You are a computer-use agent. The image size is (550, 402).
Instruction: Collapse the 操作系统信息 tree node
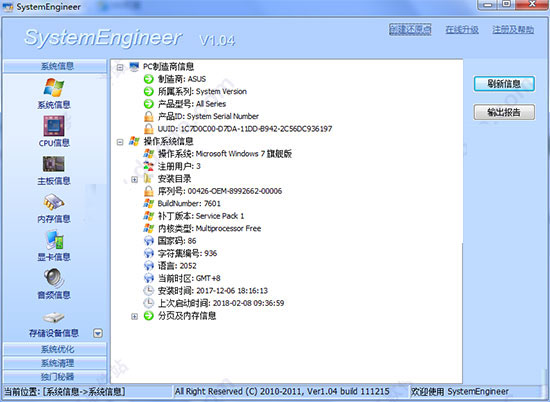pyautogui.click(x=120, y=142)
